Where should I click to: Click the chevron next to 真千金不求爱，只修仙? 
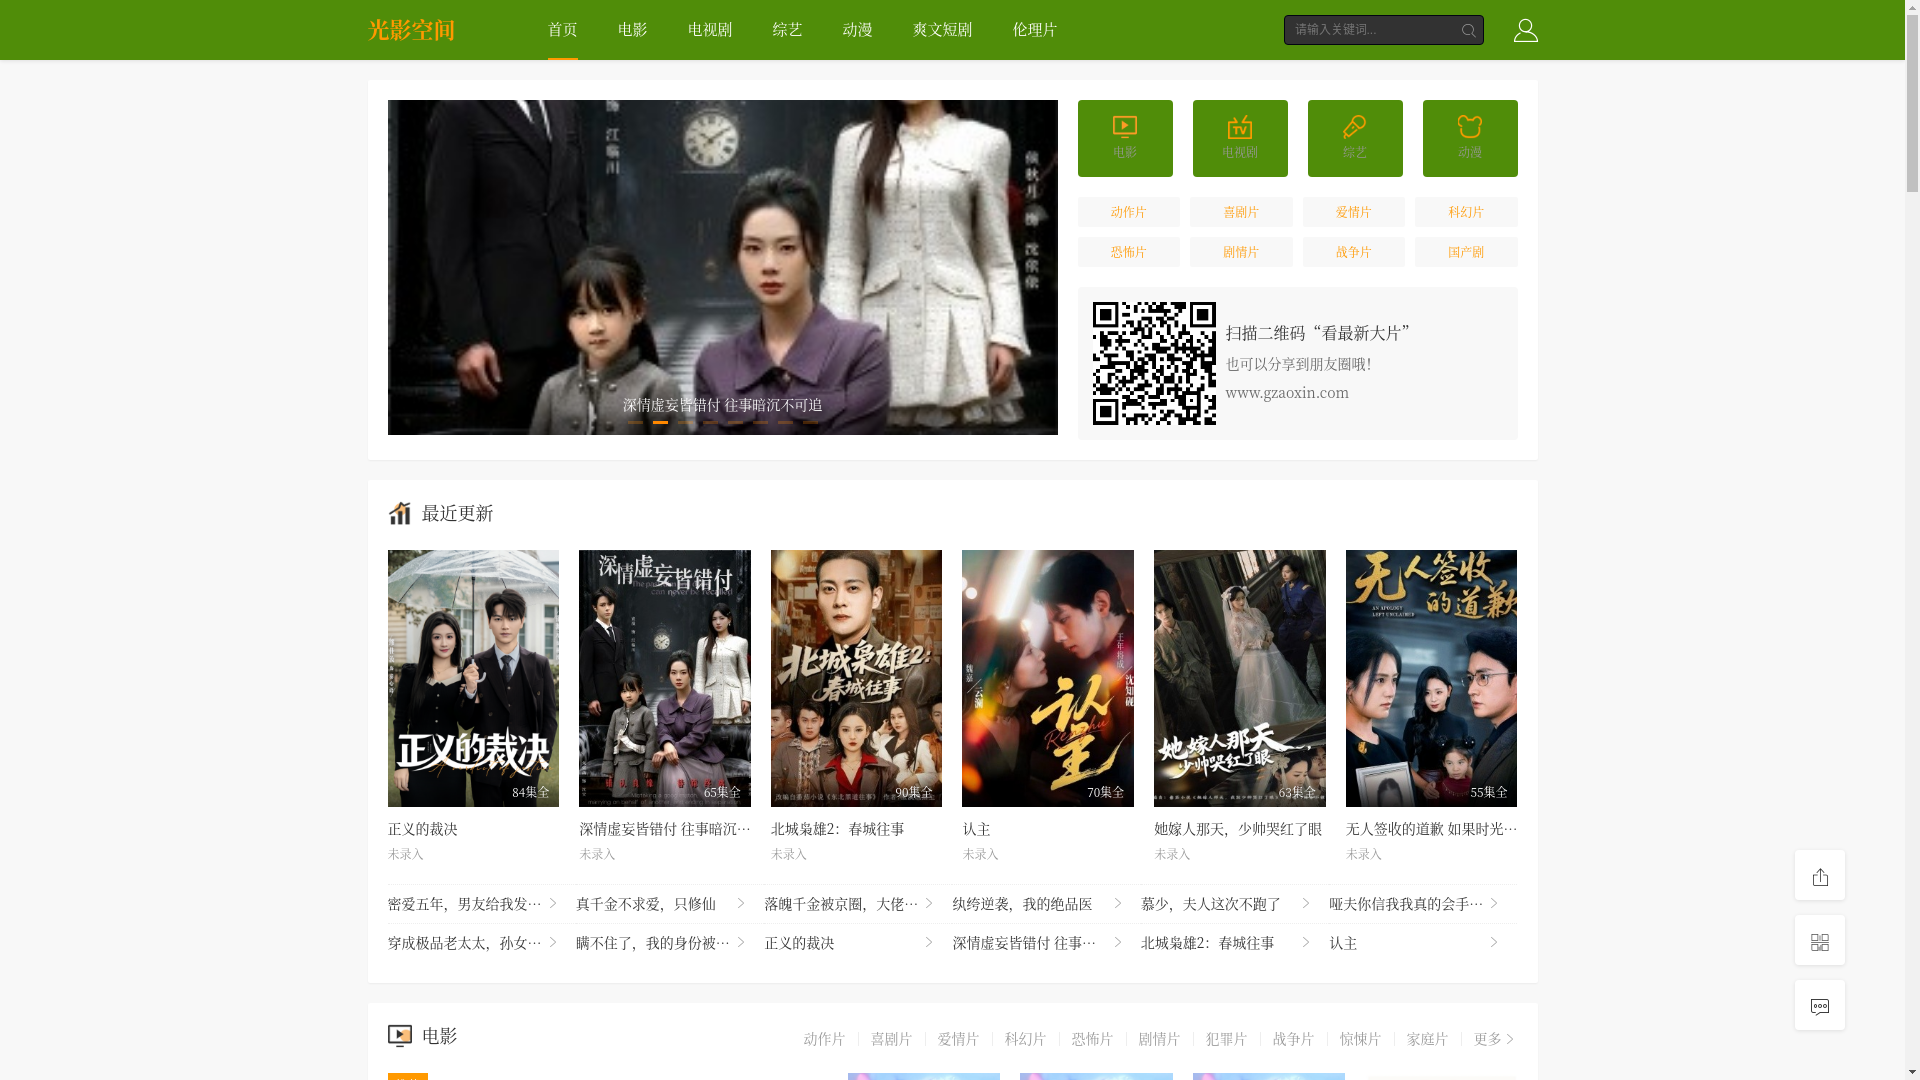pos(741,903)
